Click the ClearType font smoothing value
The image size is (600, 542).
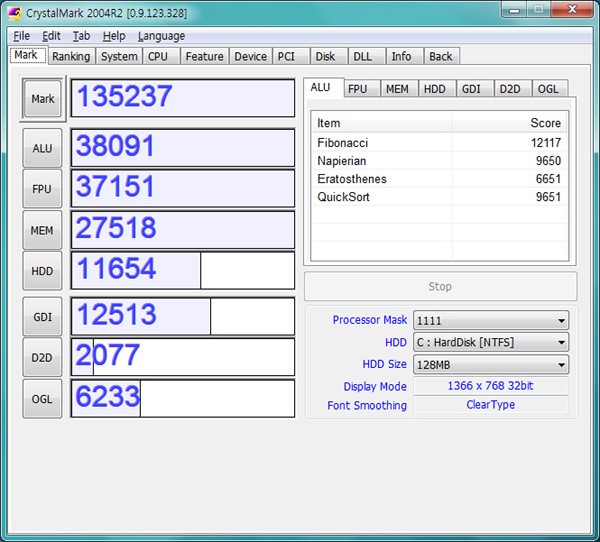[491, 405]
